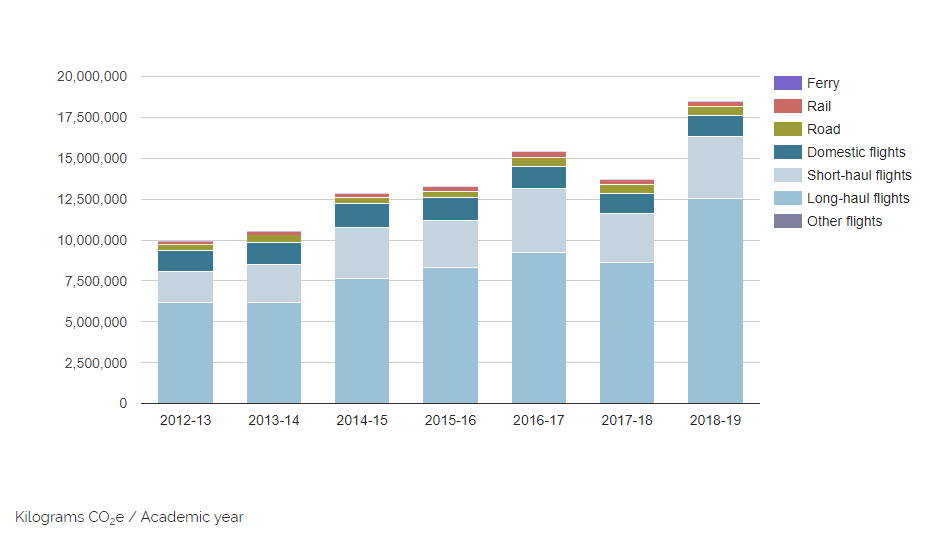Viewport: 944px width, 559px height.
Task: Click the 2018-19 domestic flights bar segment
Action: pyautogui.click(x=715, y=126)
